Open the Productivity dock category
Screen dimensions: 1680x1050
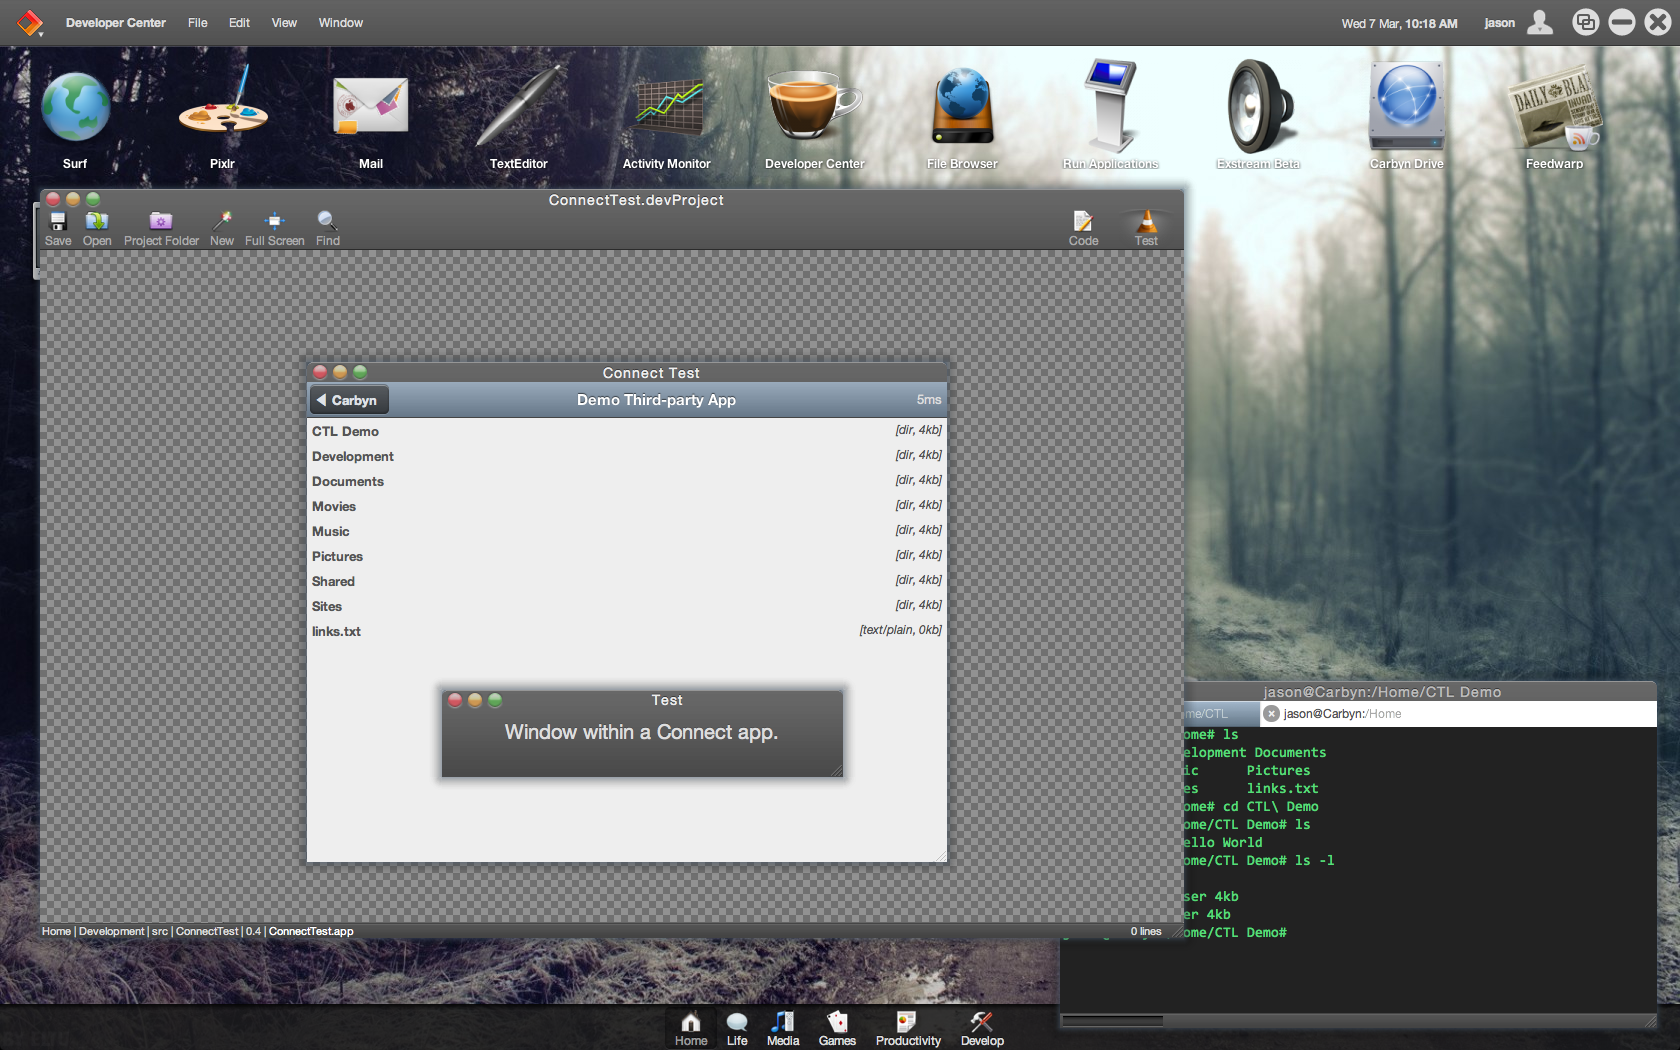(908, 1028)
